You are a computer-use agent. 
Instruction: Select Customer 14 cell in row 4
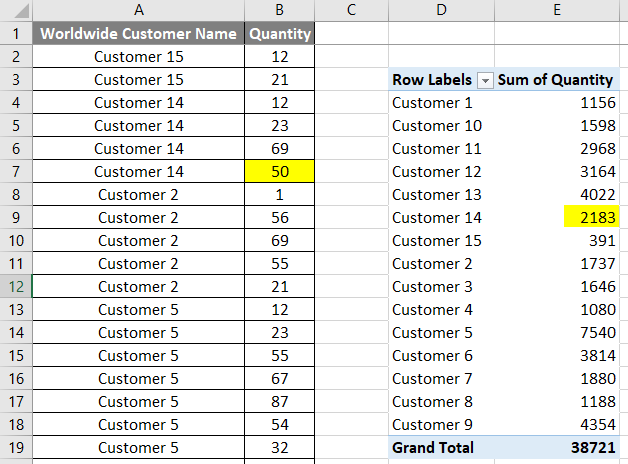139,102
